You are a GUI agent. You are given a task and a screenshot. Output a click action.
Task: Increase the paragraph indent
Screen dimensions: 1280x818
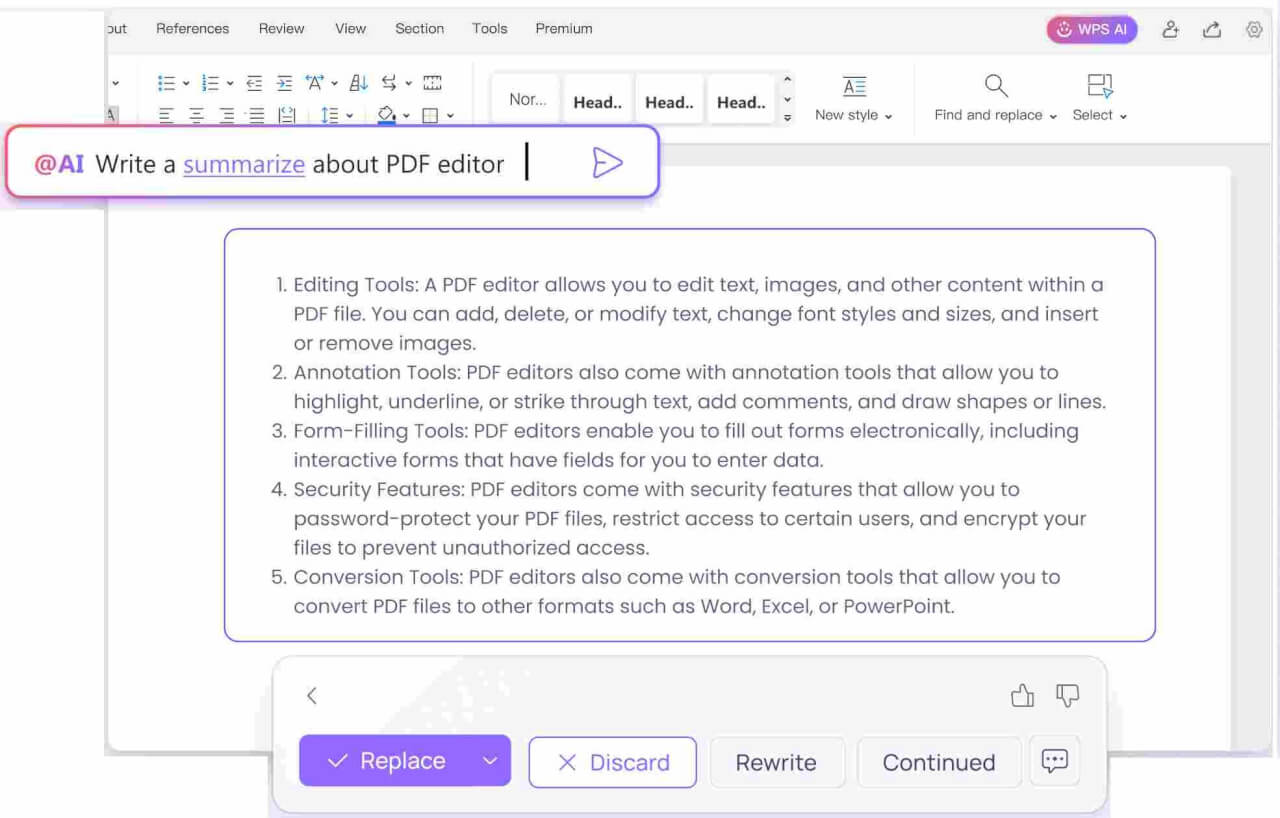pos(284,83)
